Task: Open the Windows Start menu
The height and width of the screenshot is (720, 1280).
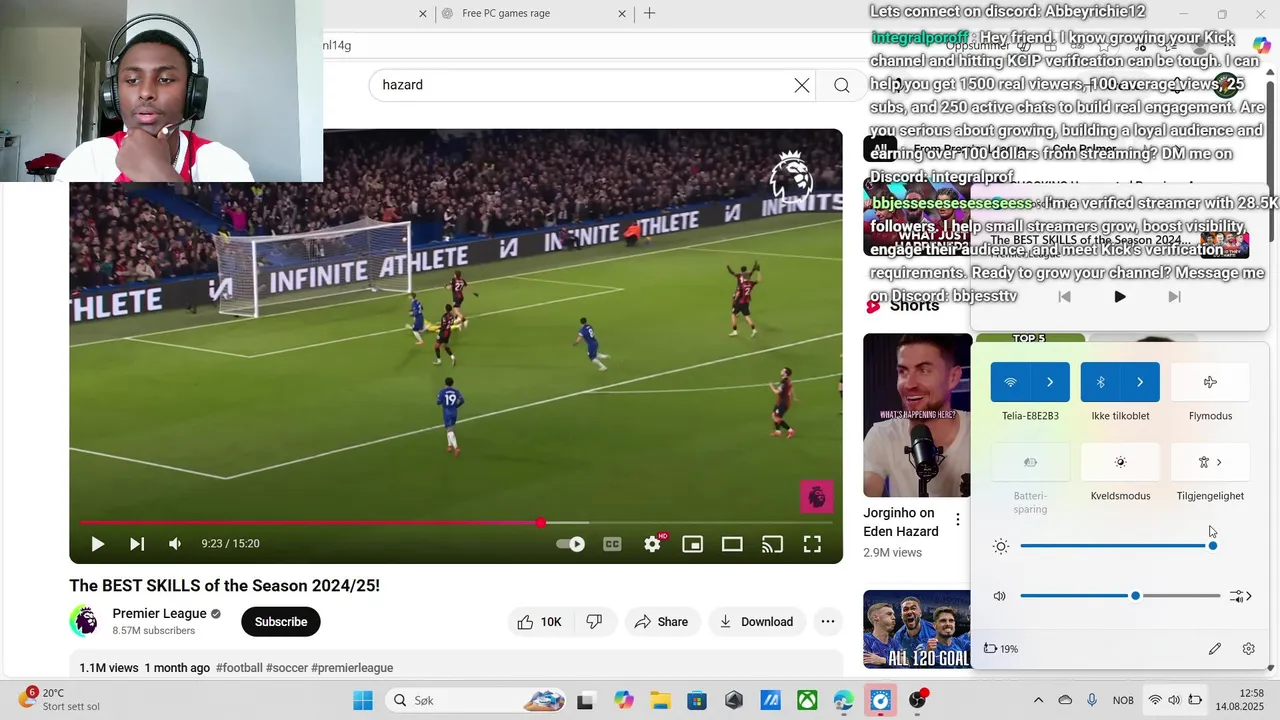Action: pos(362,700)
